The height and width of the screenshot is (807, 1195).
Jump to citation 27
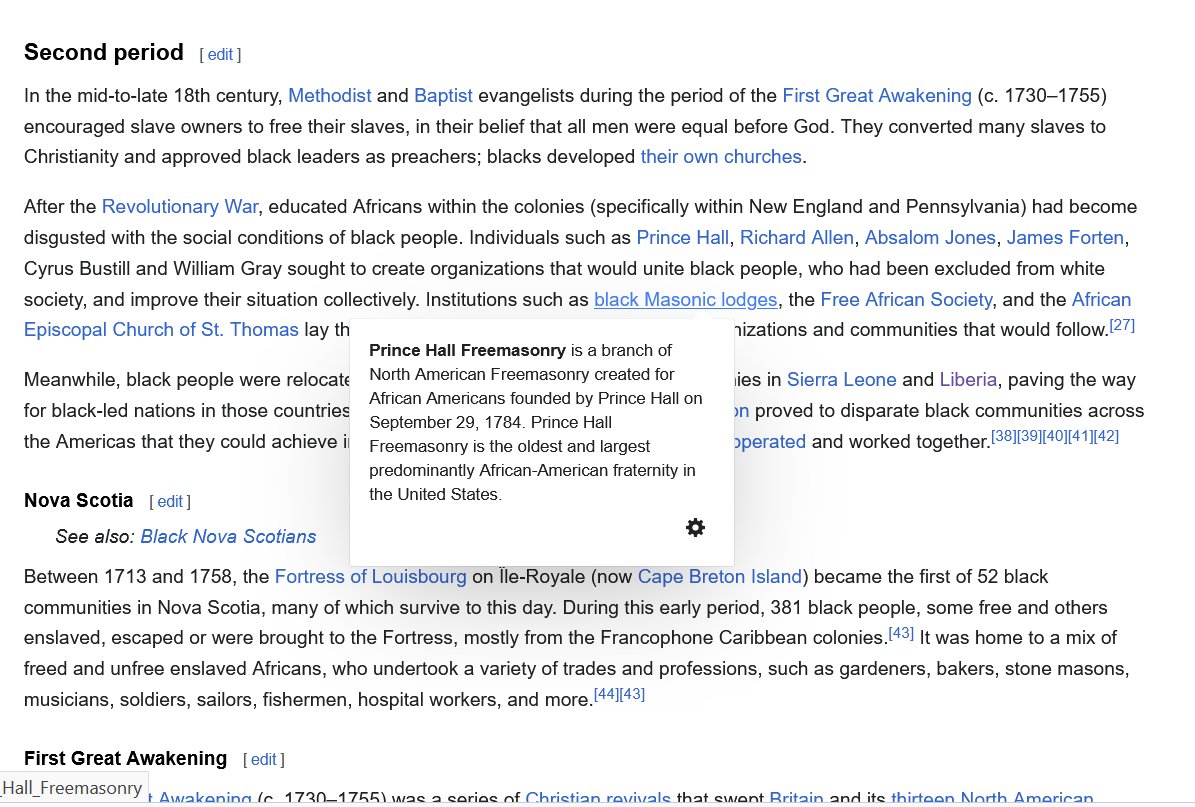point(1122,325)
